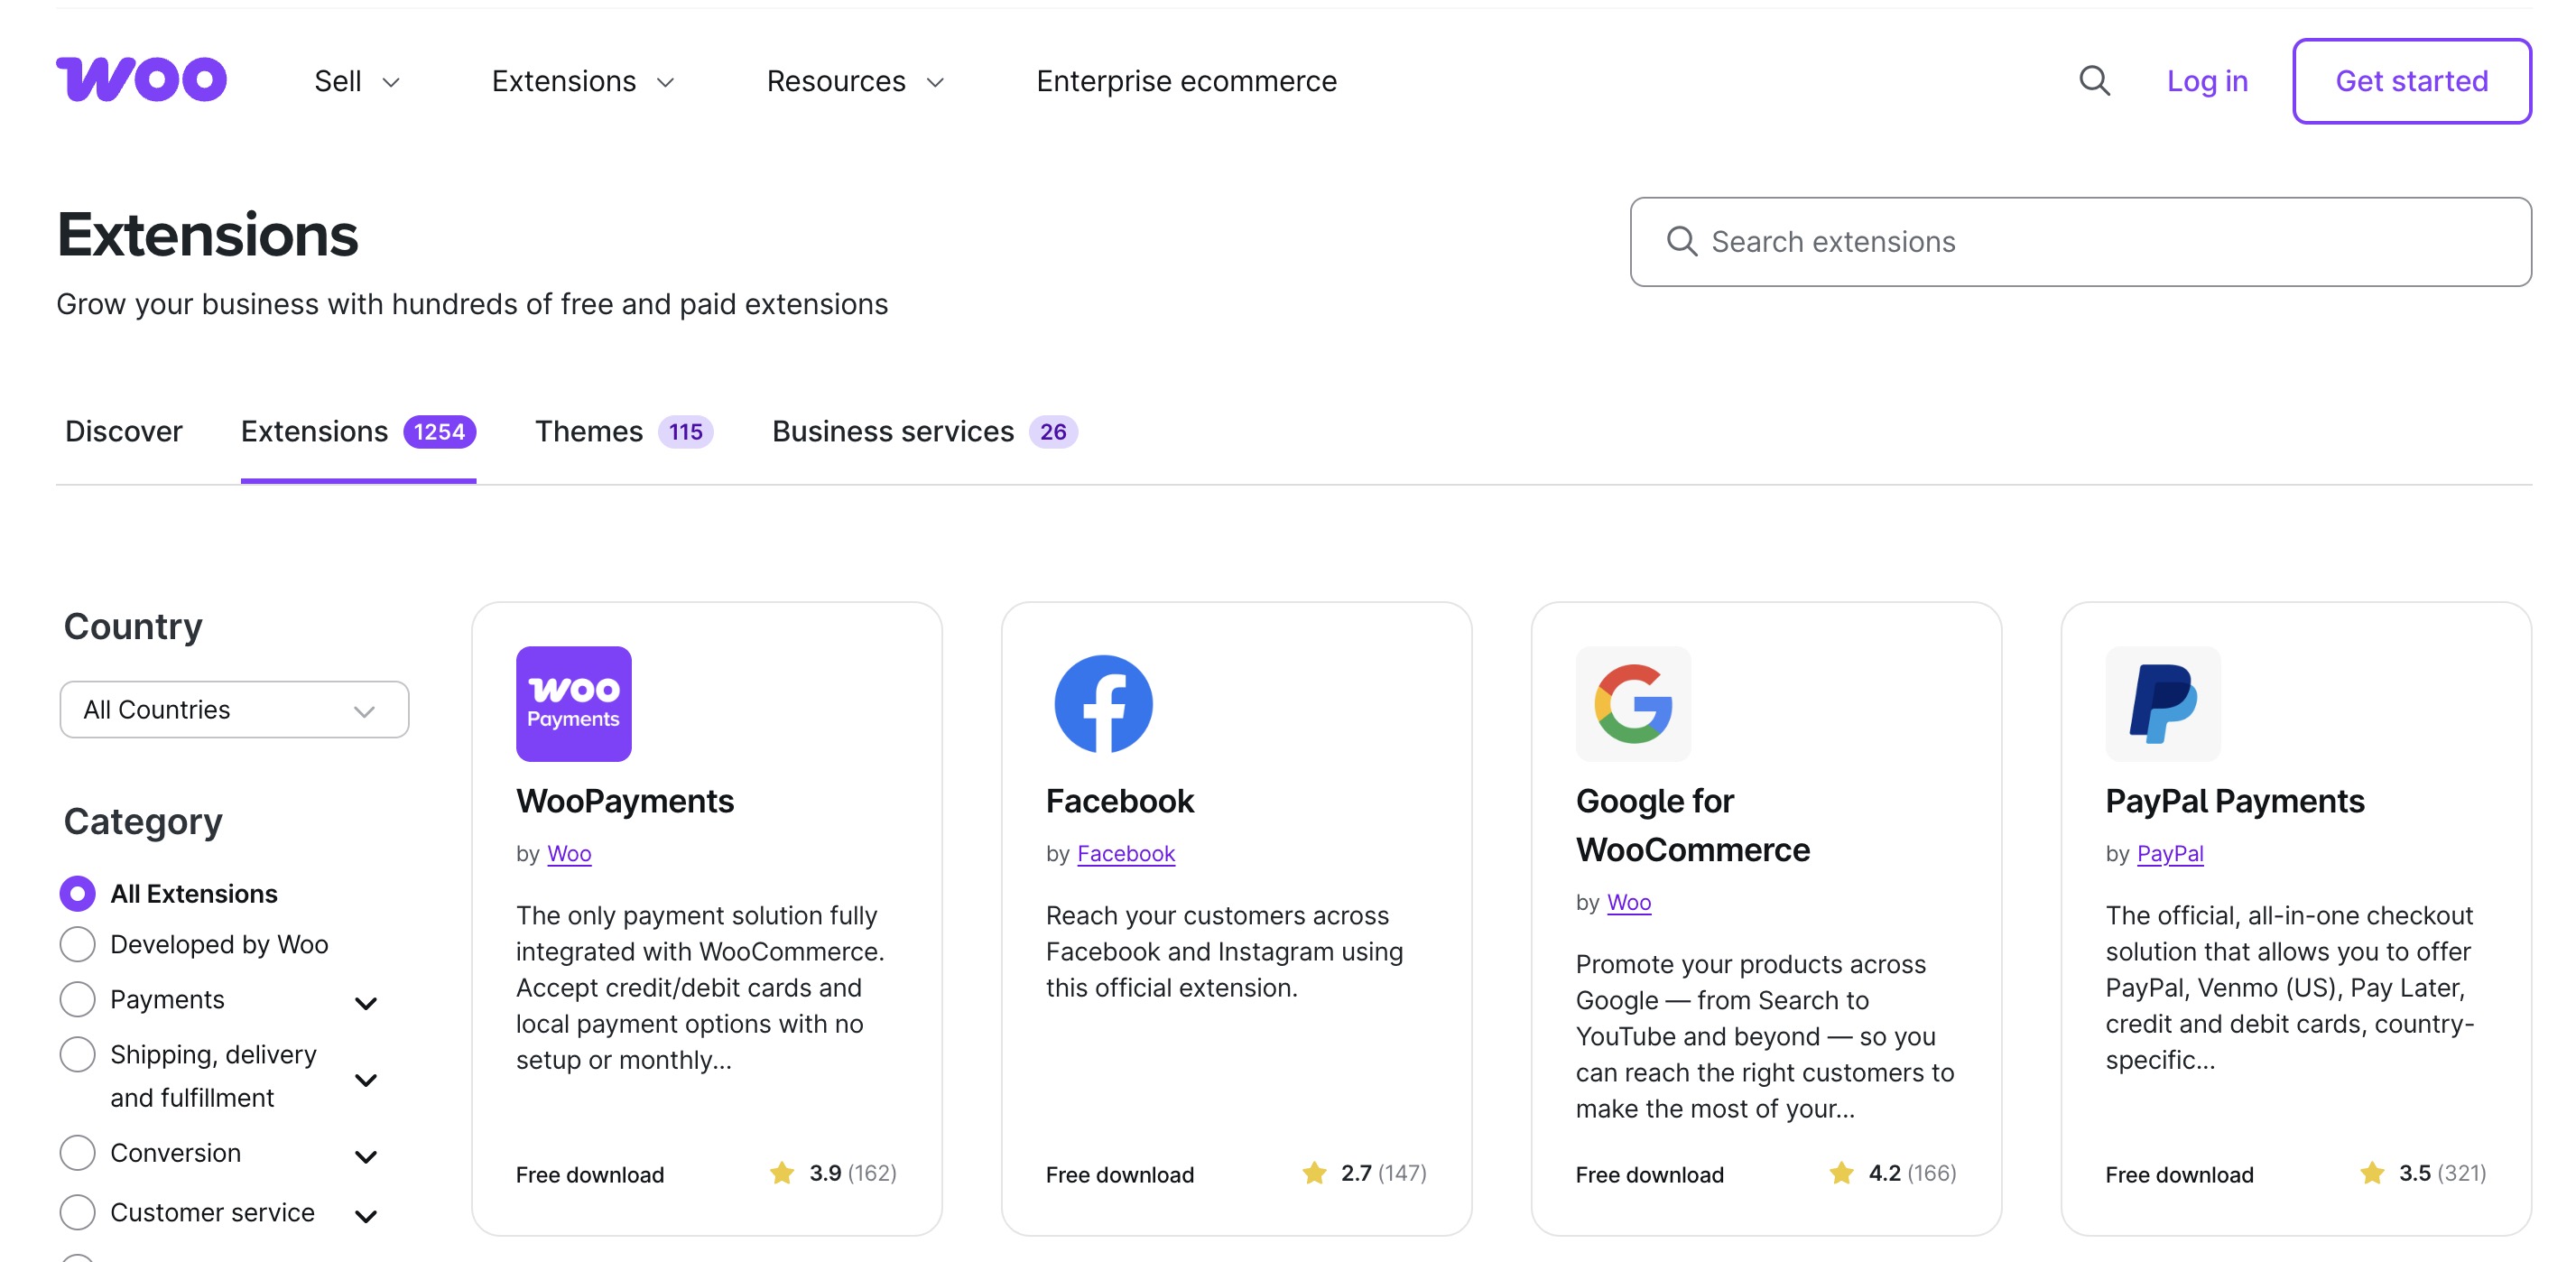
Task: Click the Get started button
Action: (2411, 81)
